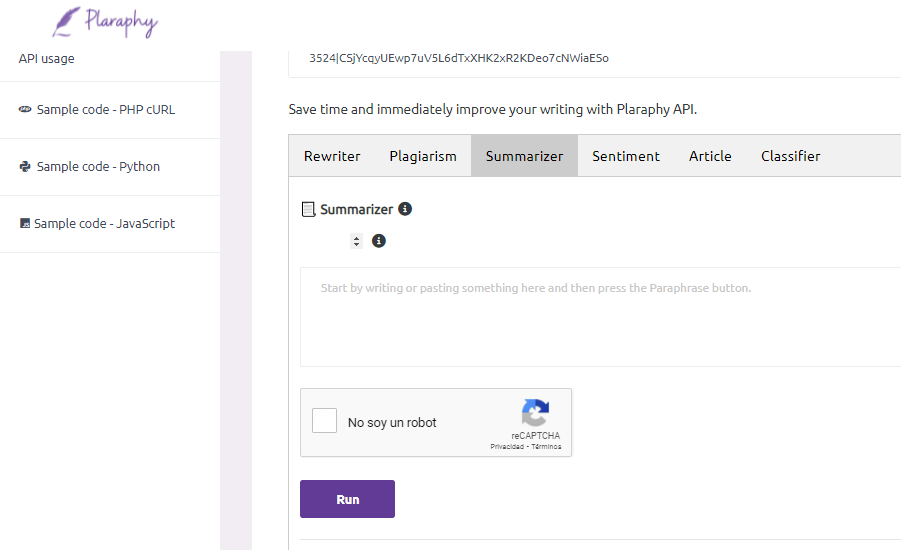The width and height of the screenshot is (901, 550).
Task: Click the Plaraphy feather logo
Action: click(105, 22)
